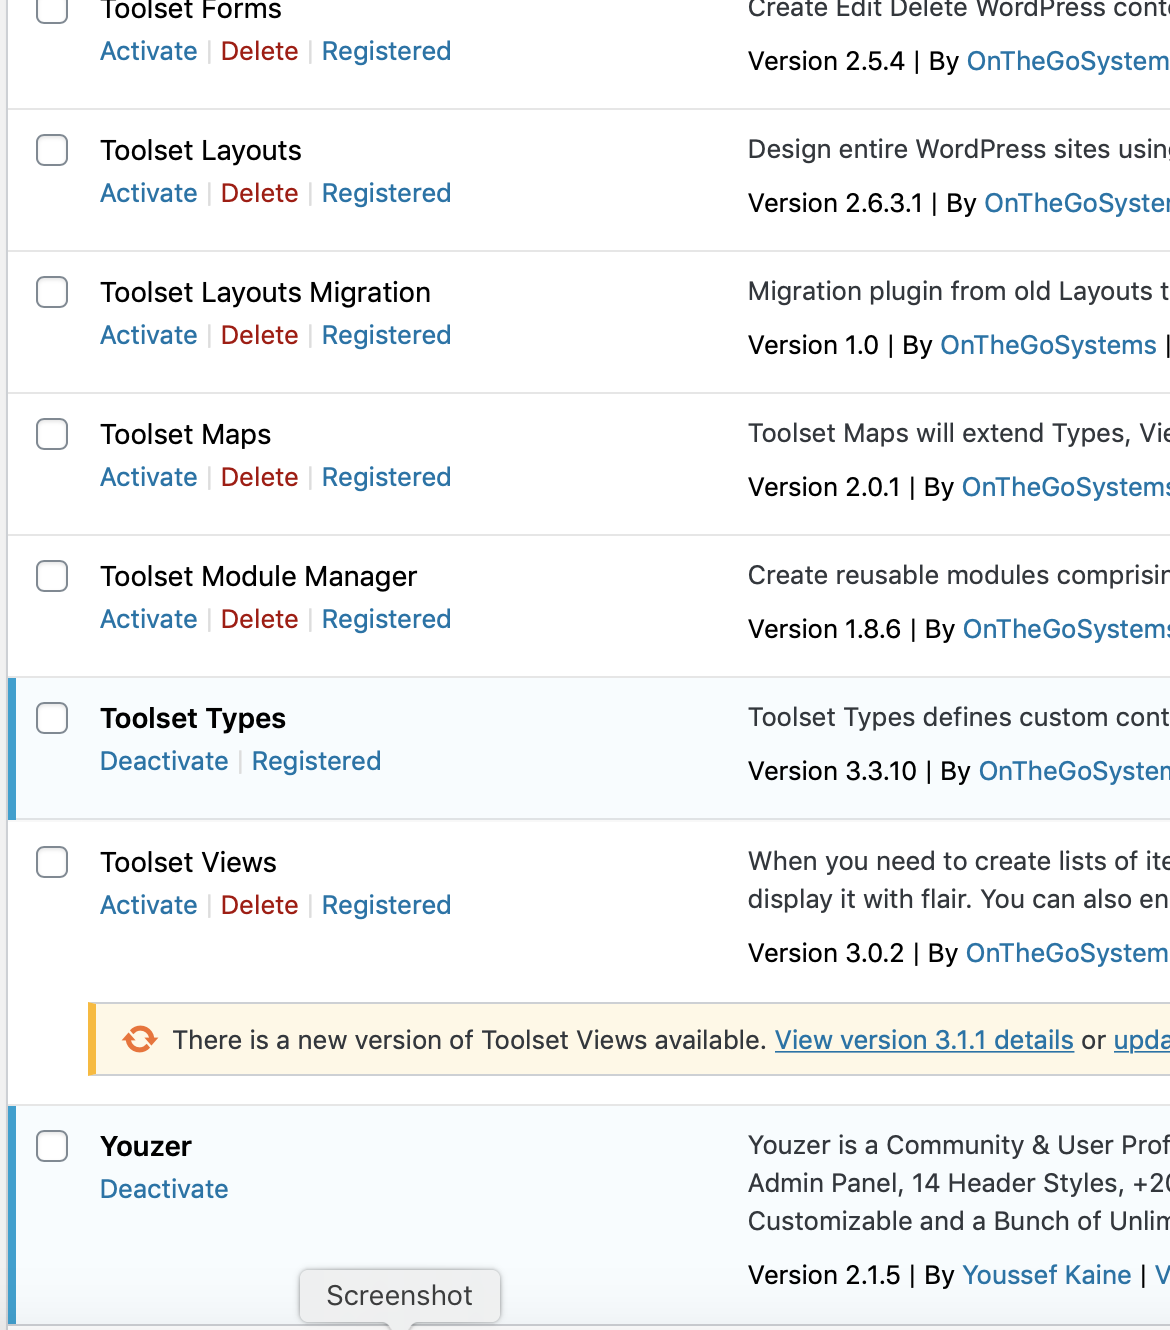Click the Toolset Layouts Migration plugin title
The height and width of the screenshot is (1330, 1170).
point(266,292)
